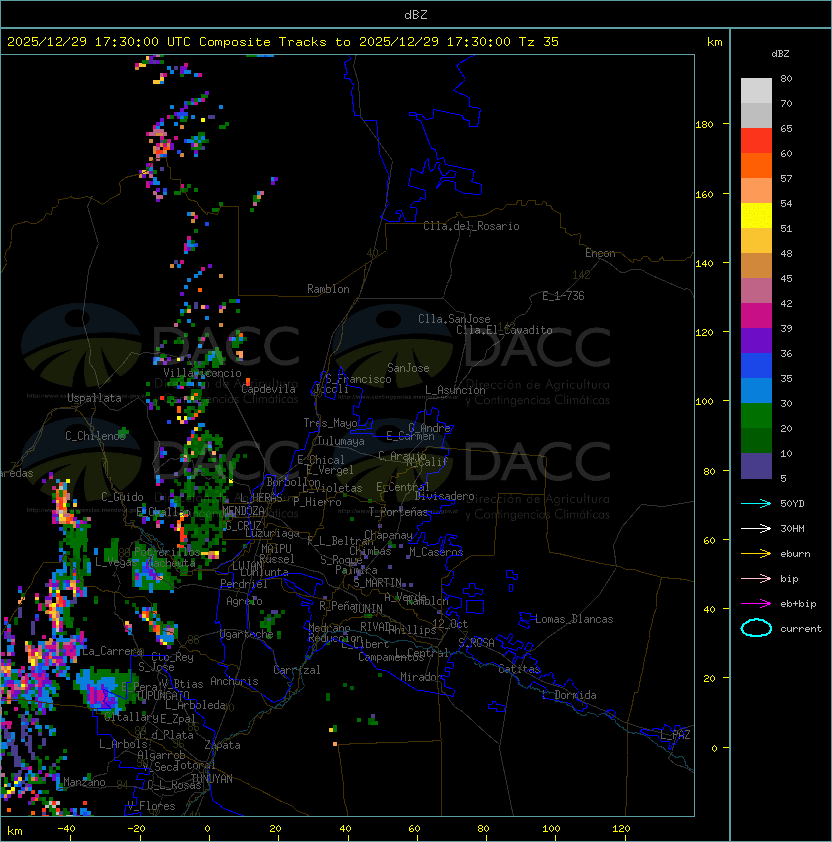Click the 'dBZ' title at window top

coord(416,14)
